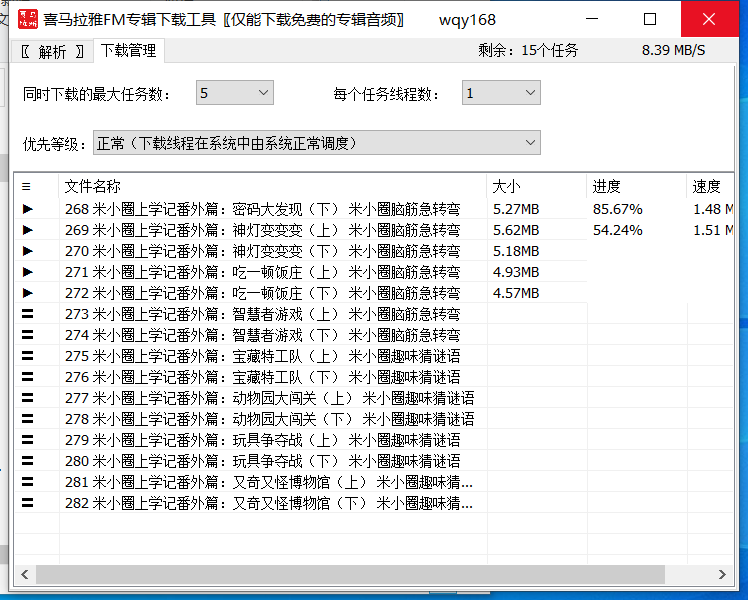Image resolution: width=748 pixels, height=600 pixels.
Task: Click the play icon for row 271
Action: click(28, 272)
